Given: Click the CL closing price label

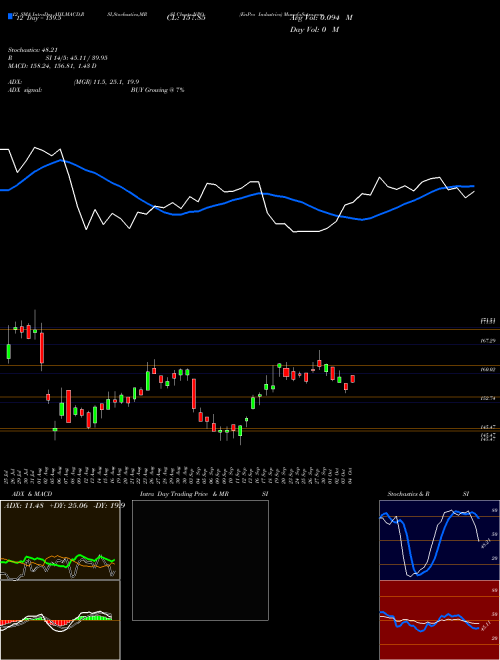Looking at the screenshot, I should coord(186,18).
